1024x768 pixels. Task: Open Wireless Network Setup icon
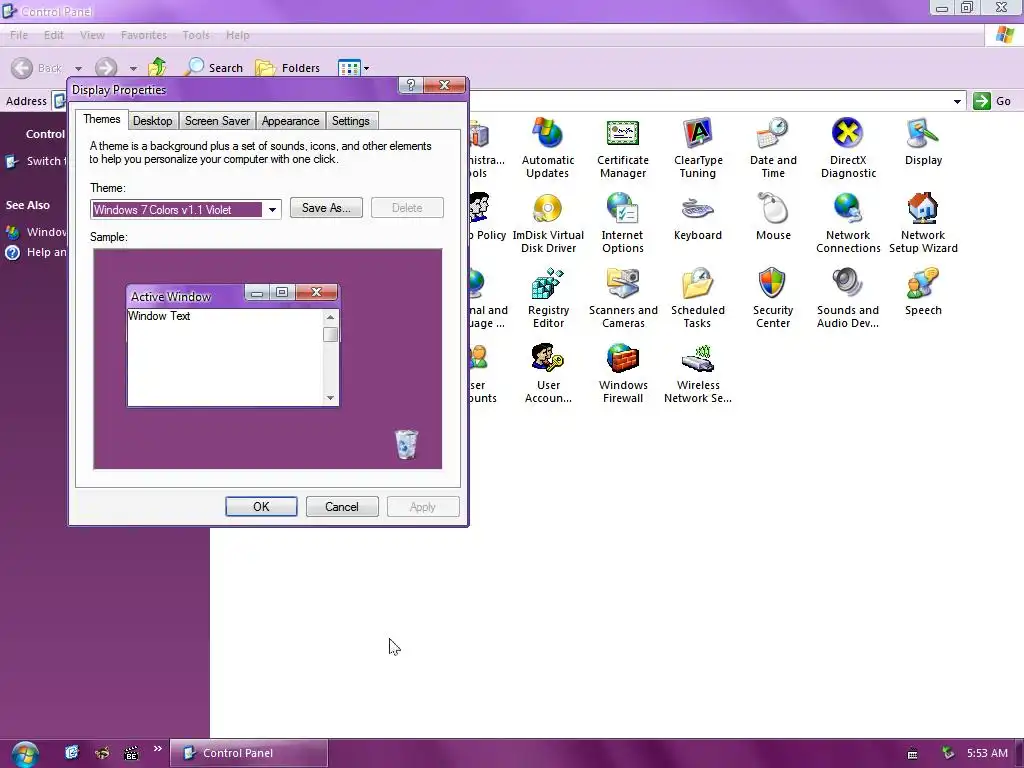tap(697, 374)
